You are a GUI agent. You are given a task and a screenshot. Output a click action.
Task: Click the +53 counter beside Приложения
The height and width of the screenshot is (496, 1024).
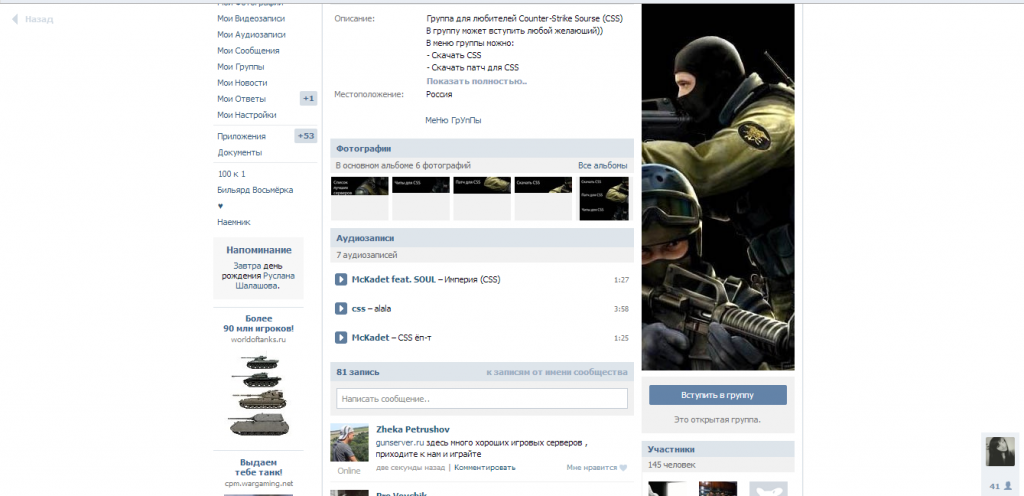(306, 135)
